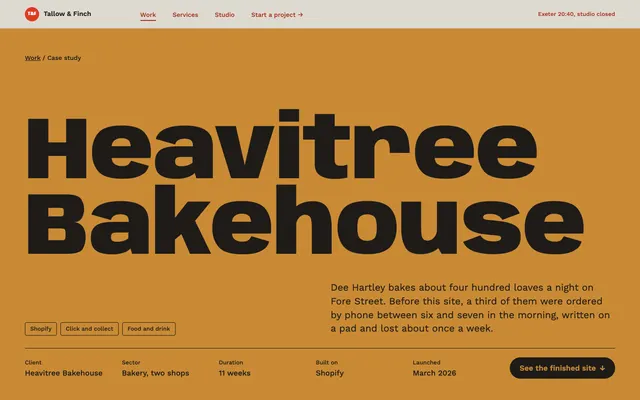Click the Client label

pyautogui.click(x=33, y=362)
